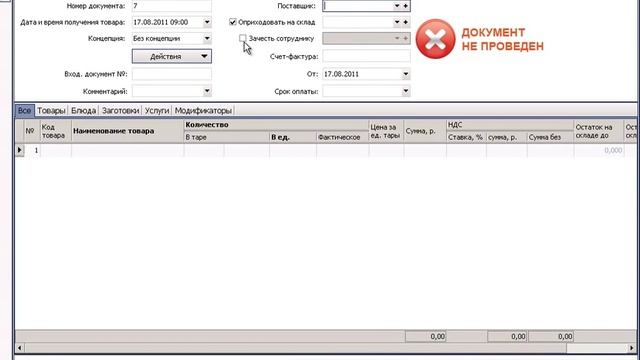Viewport: 640px width, 360px height.
Task: Open warehouse dropdown next to Оприходовать на склад
Action: coord(397,22)
